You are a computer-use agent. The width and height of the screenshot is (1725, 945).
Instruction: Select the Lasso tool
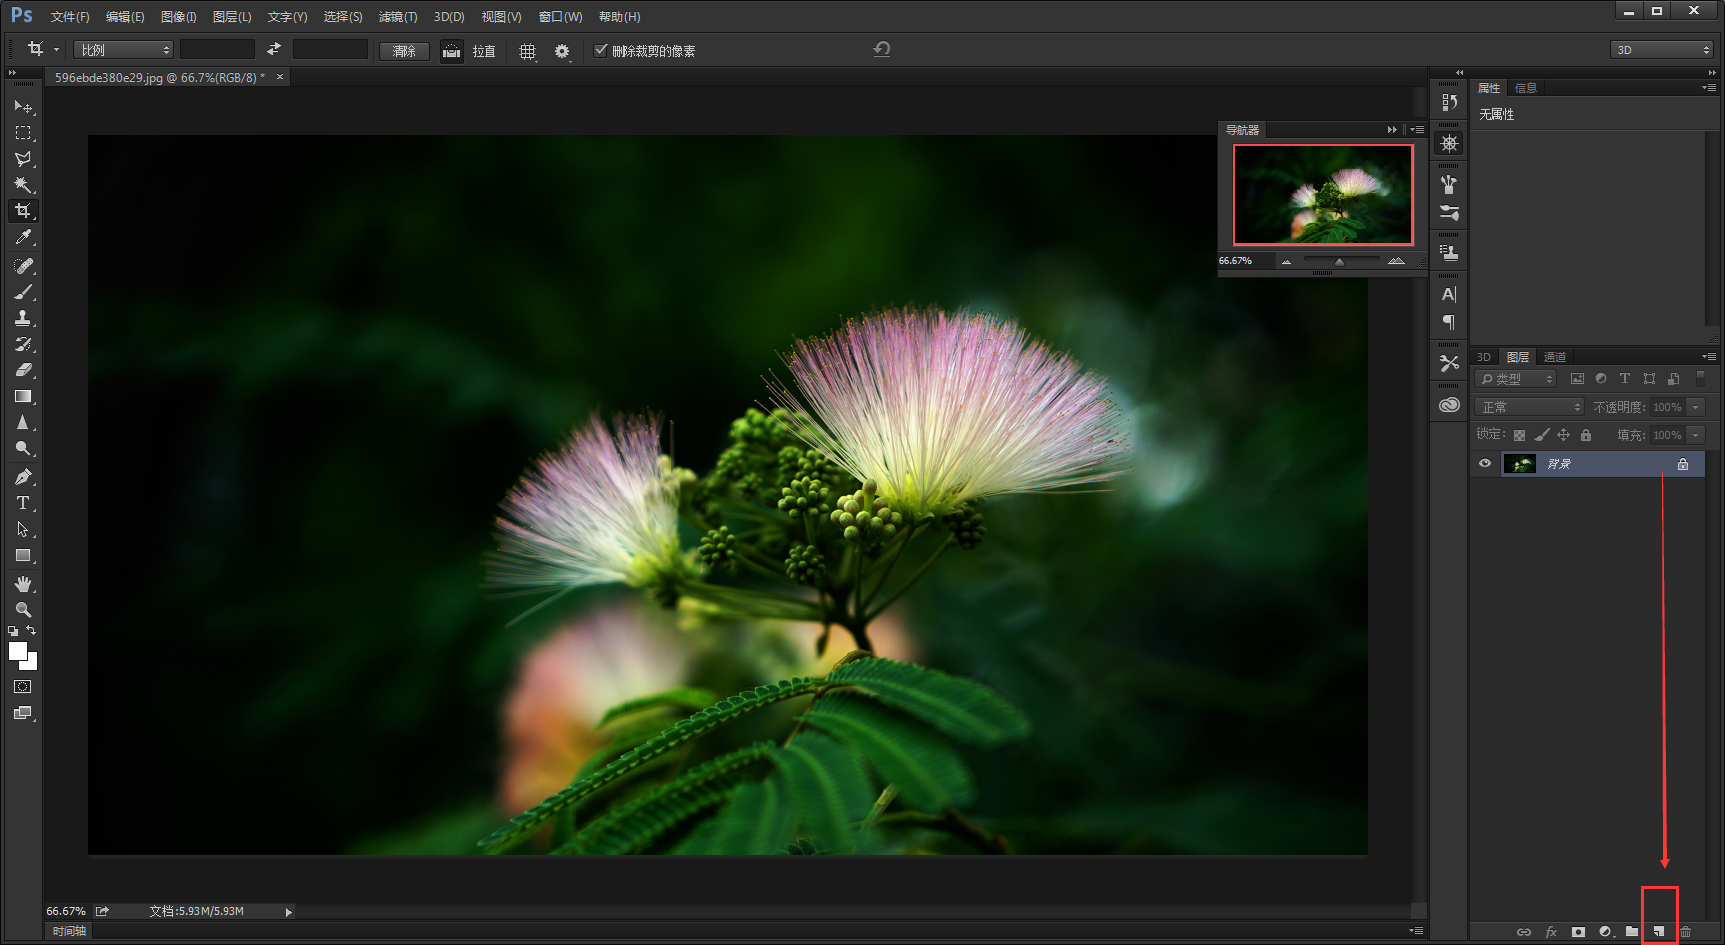(23, 159)
